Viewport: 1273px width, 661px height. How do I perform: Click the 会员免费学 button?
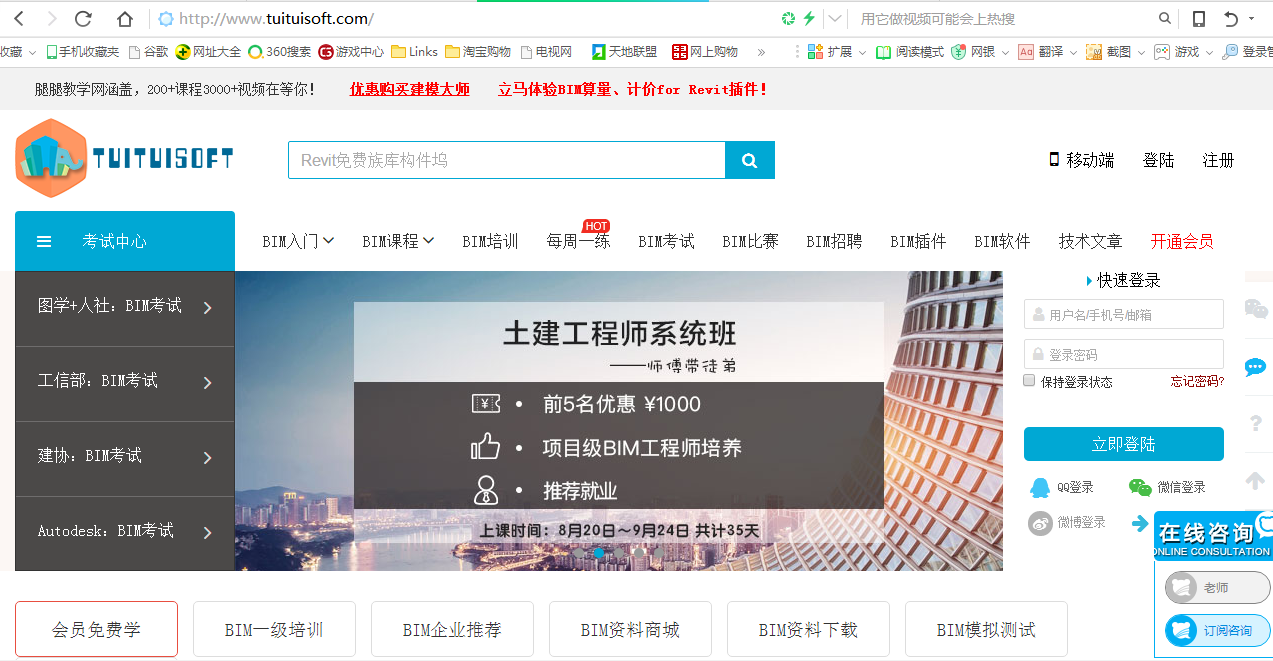(96, 629)
